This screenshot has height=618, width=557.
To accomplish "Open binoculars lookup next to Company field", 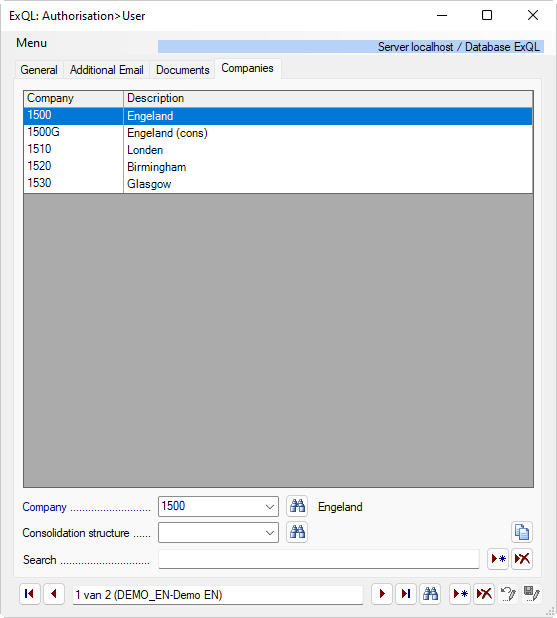I will pyautogui.click(x=297, y=506).
